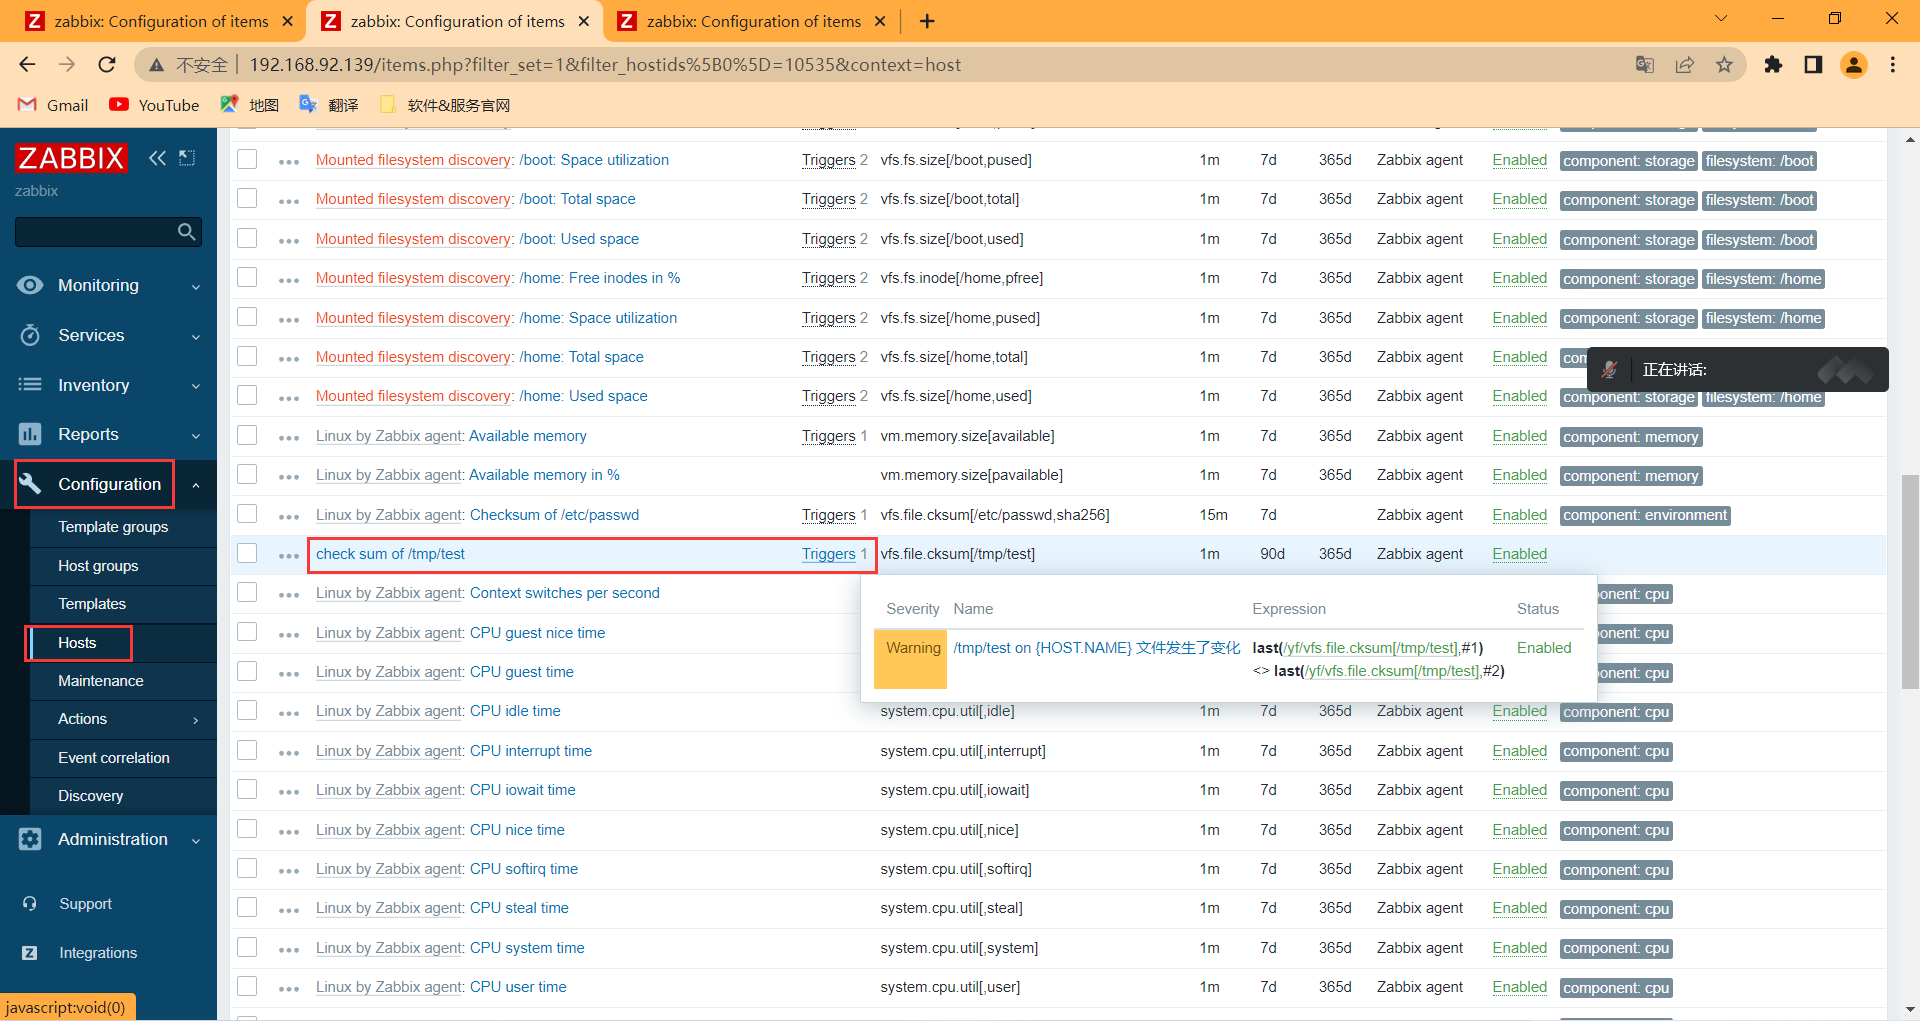Open trigger /tmp/test on {HOST.NAME} in popup

point(1096,648)
